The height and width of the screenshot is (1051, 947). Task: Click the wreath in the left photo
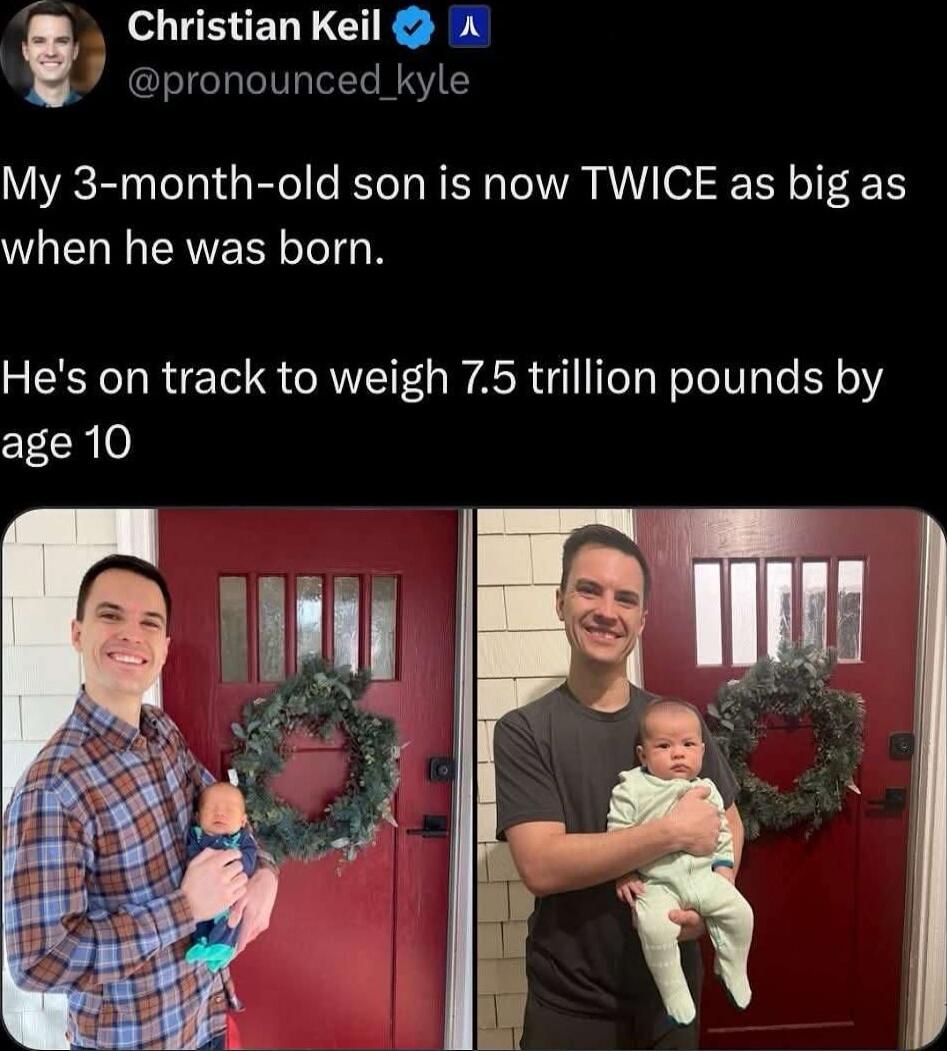coord(314,759)
